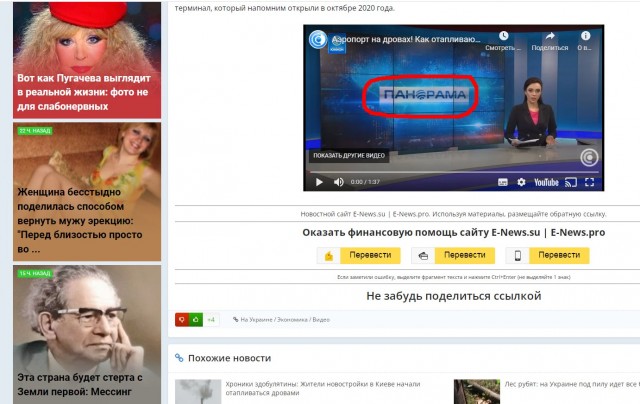640x404 pixels.
Task: Open 'Эта страна будет стерта' Мессинг article
Action: (x=87, y=335)
